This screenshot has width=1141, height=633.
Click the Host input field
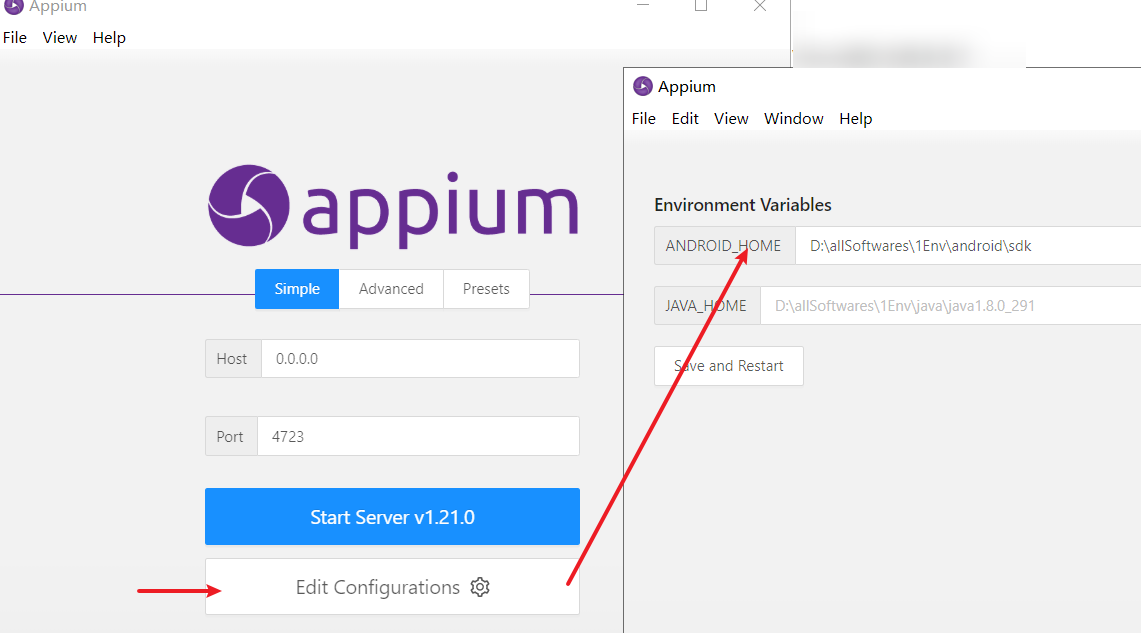[x=420, y=359]
